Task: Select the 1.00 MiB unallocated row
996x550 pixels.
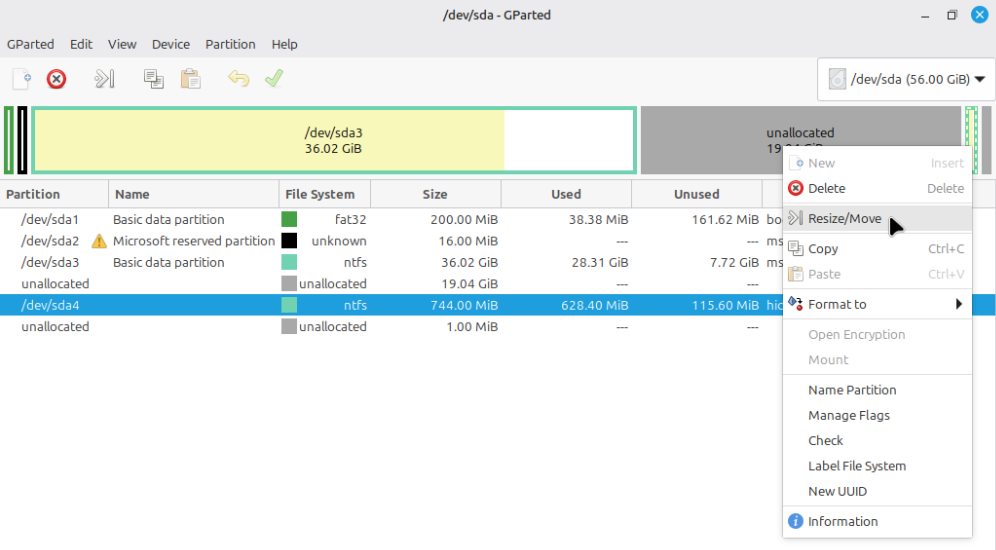Action: [x=391, y=326]
